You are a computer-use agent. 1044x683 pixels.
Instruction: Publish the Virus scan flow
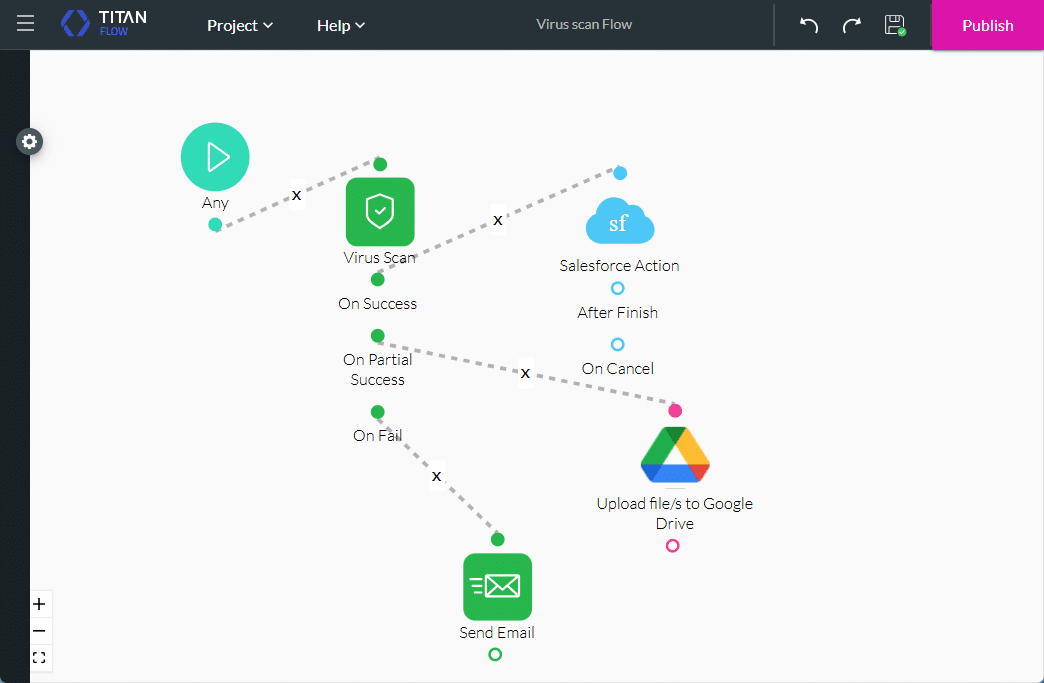(987, 25)
